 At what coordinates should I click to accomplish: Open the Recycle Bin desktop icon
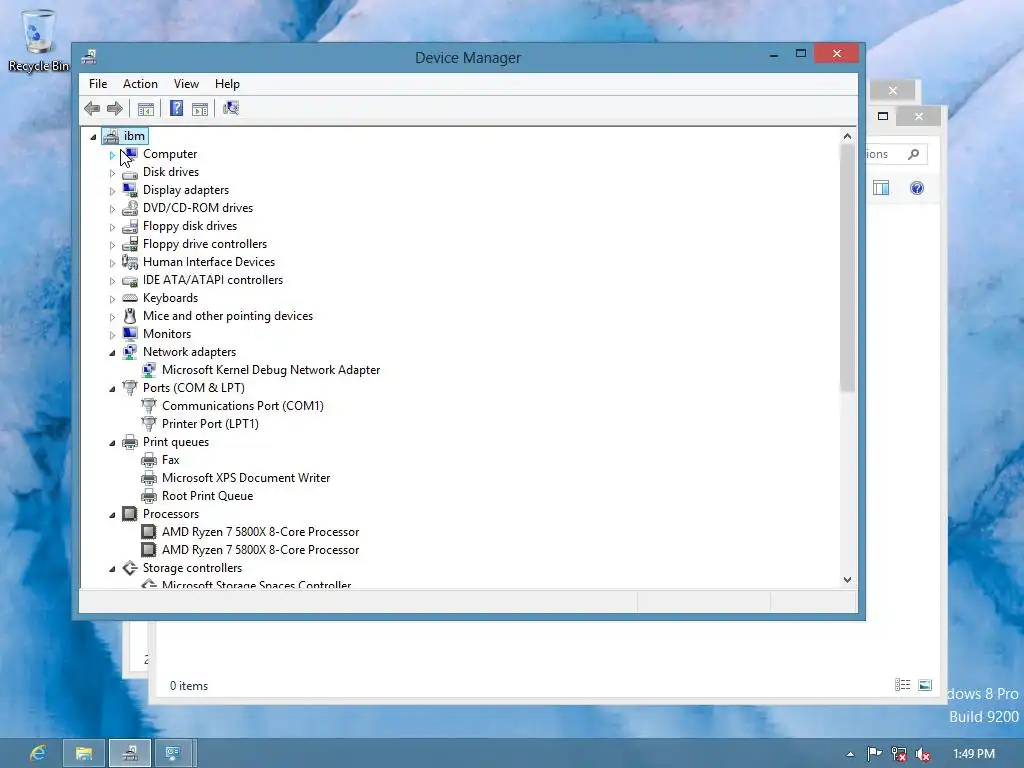click(39, 40)
